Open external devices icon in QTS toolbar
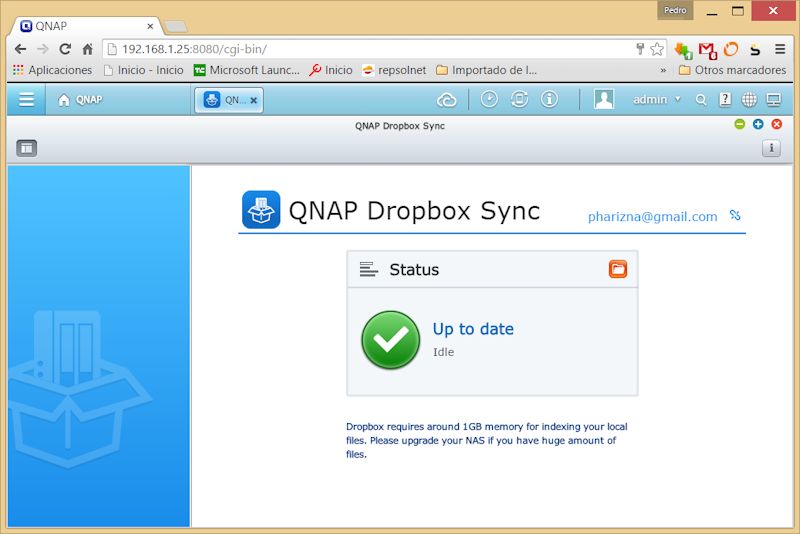This screenshot has height=534, width=800. click(519, 99)
